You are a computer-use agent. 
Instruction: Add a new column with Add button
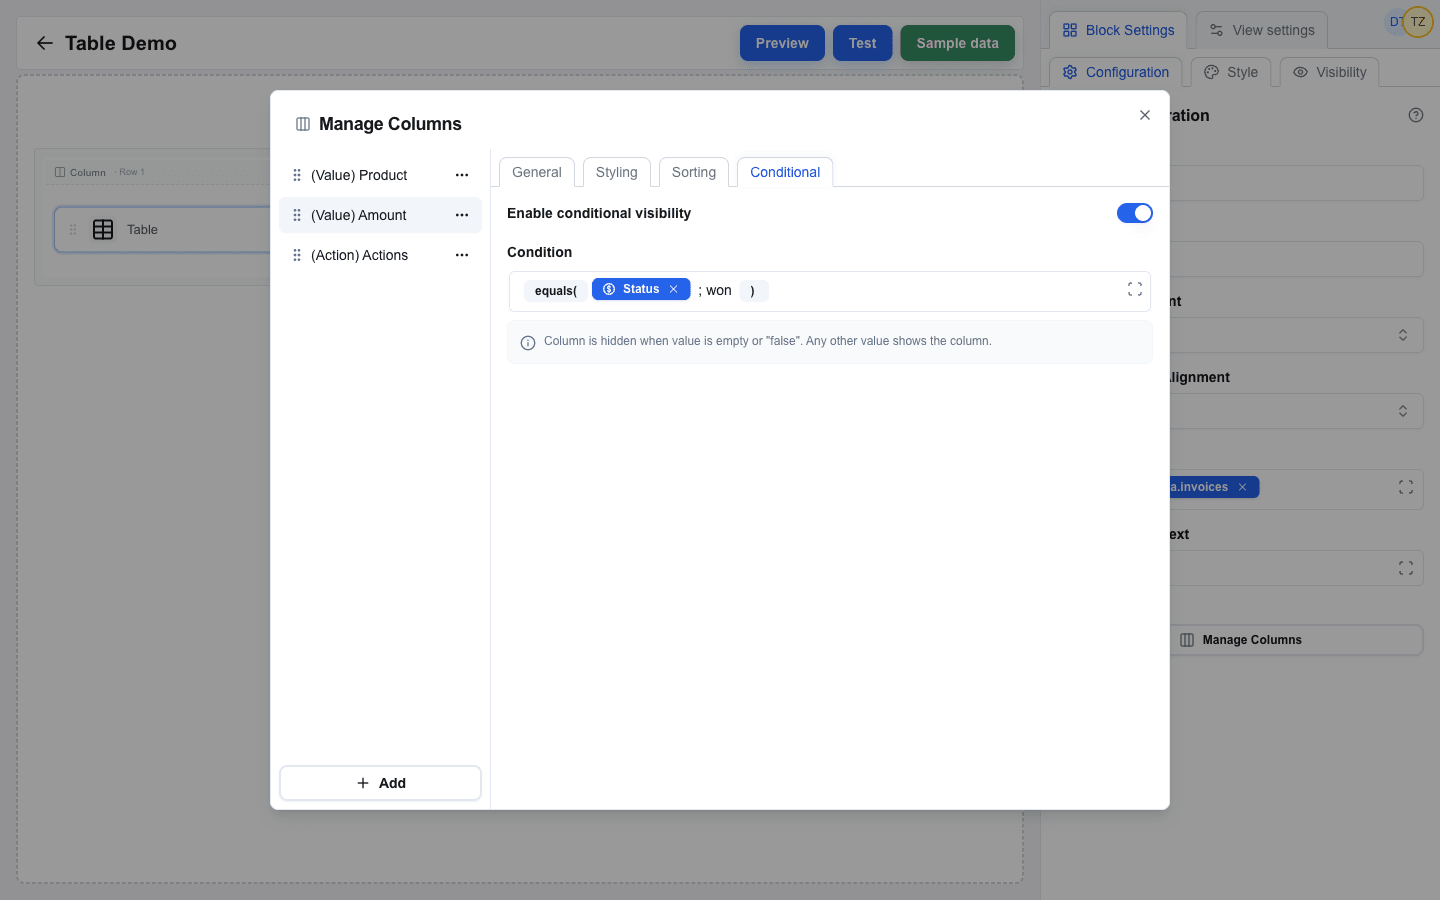point(380,783)
